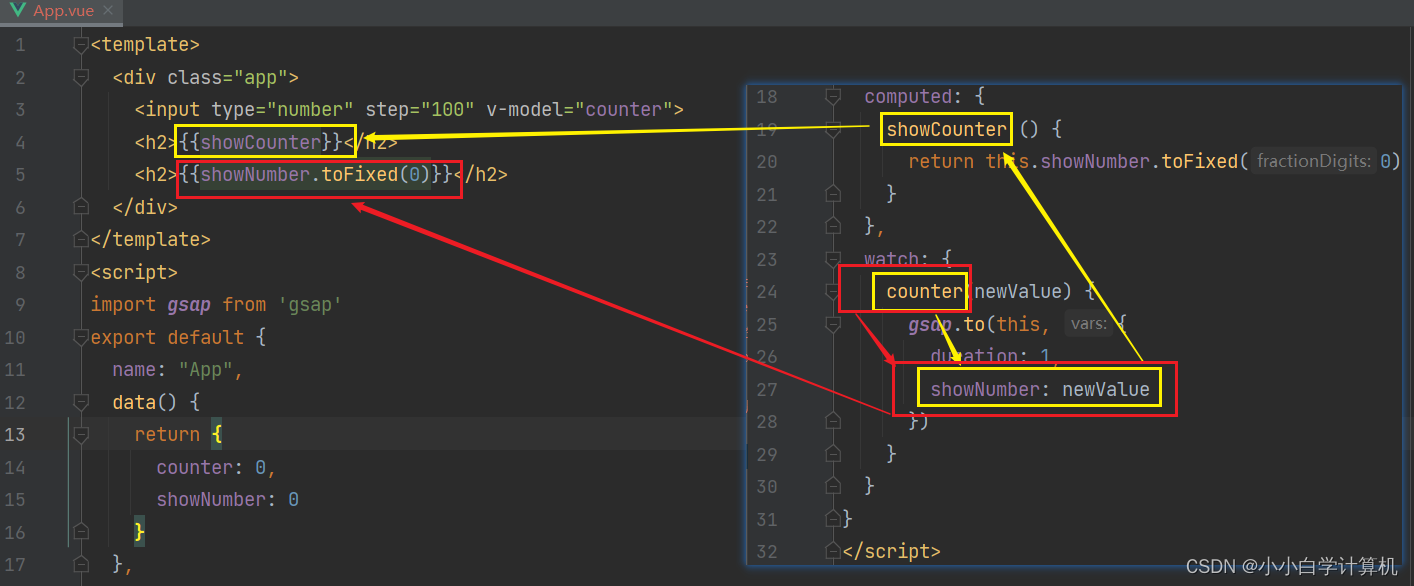Click showNumber.toFixed(0) expression on line 5

[x=316, y=175]
